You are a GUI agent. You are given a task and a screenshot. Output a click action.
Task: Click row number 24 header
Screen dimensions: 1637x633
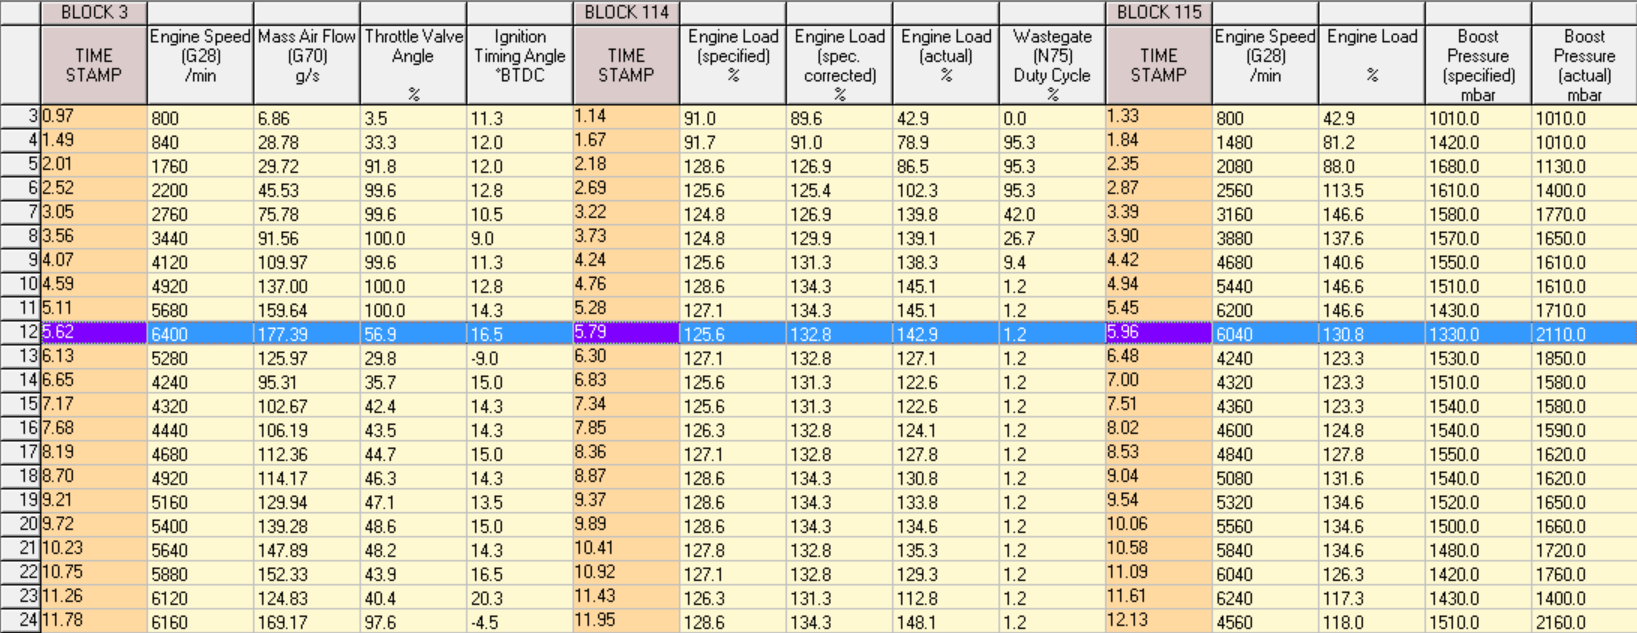(x=20, y=621)
